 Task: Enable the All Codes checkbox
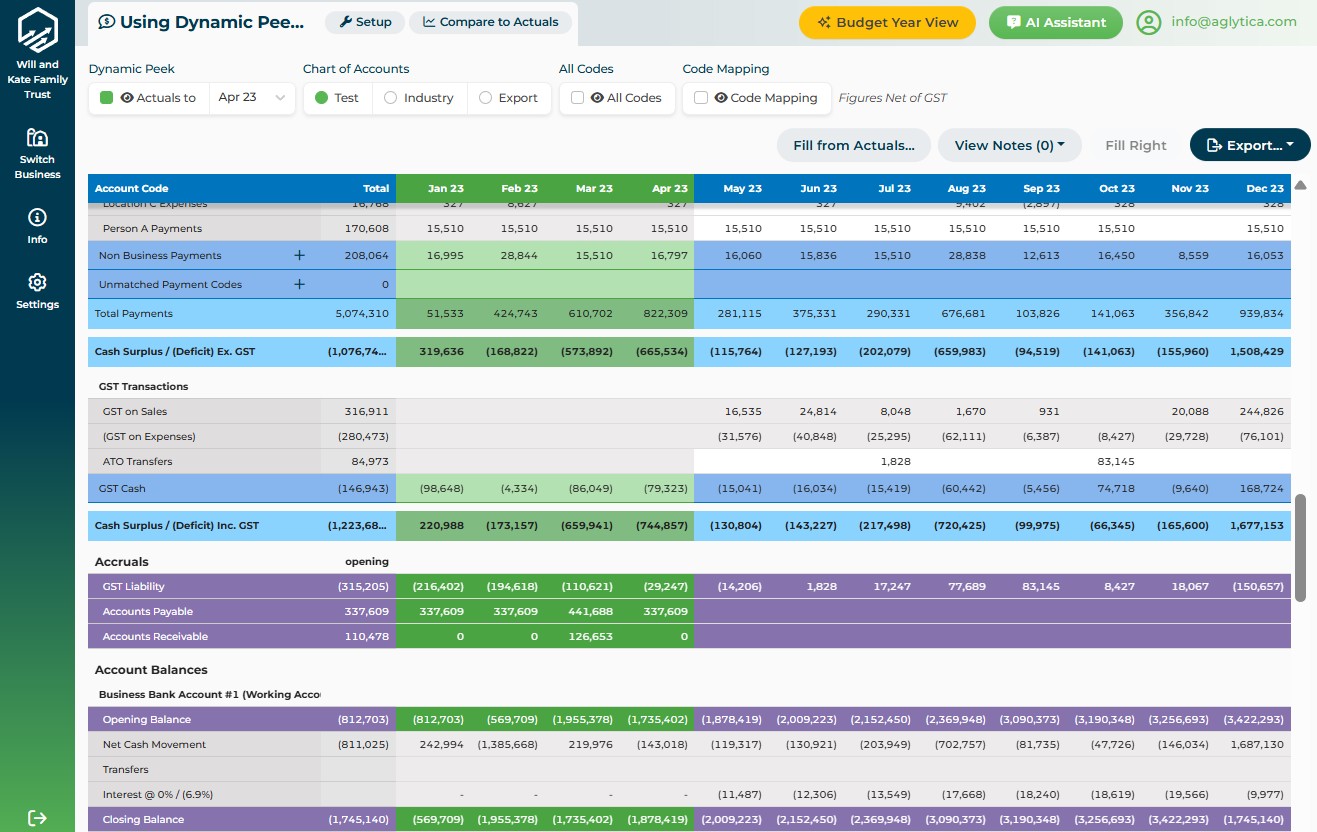tap(576, 98)
